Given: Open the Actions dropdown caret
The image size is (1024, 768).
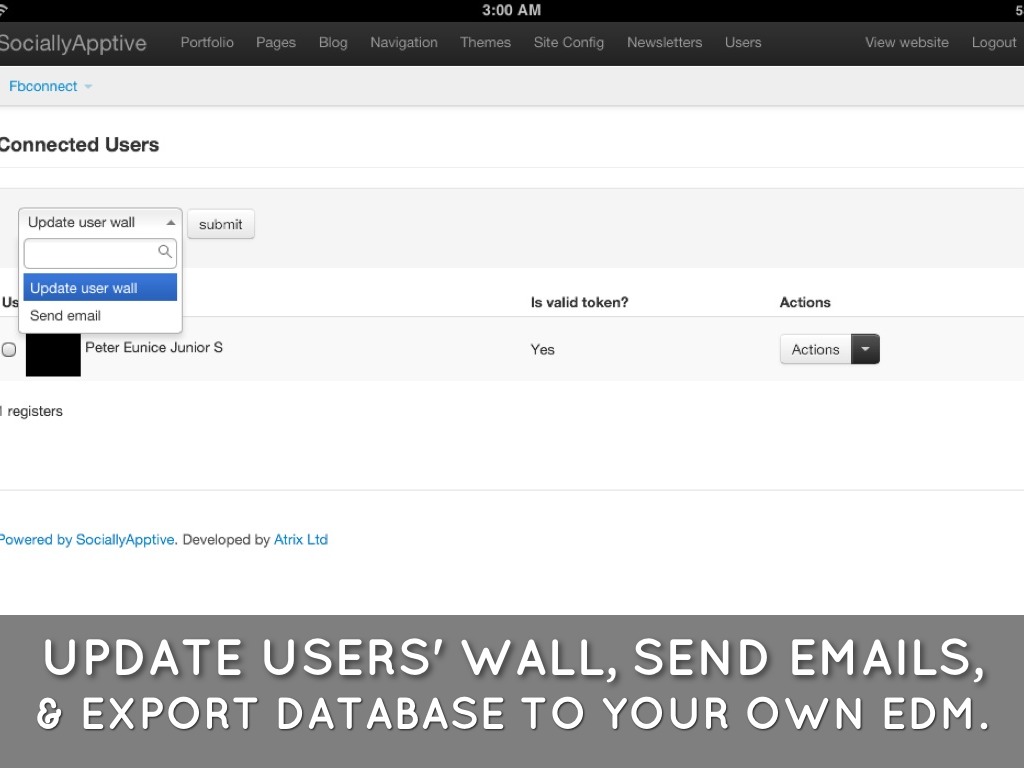Looking at the screenshot, I should pos(865,349).
